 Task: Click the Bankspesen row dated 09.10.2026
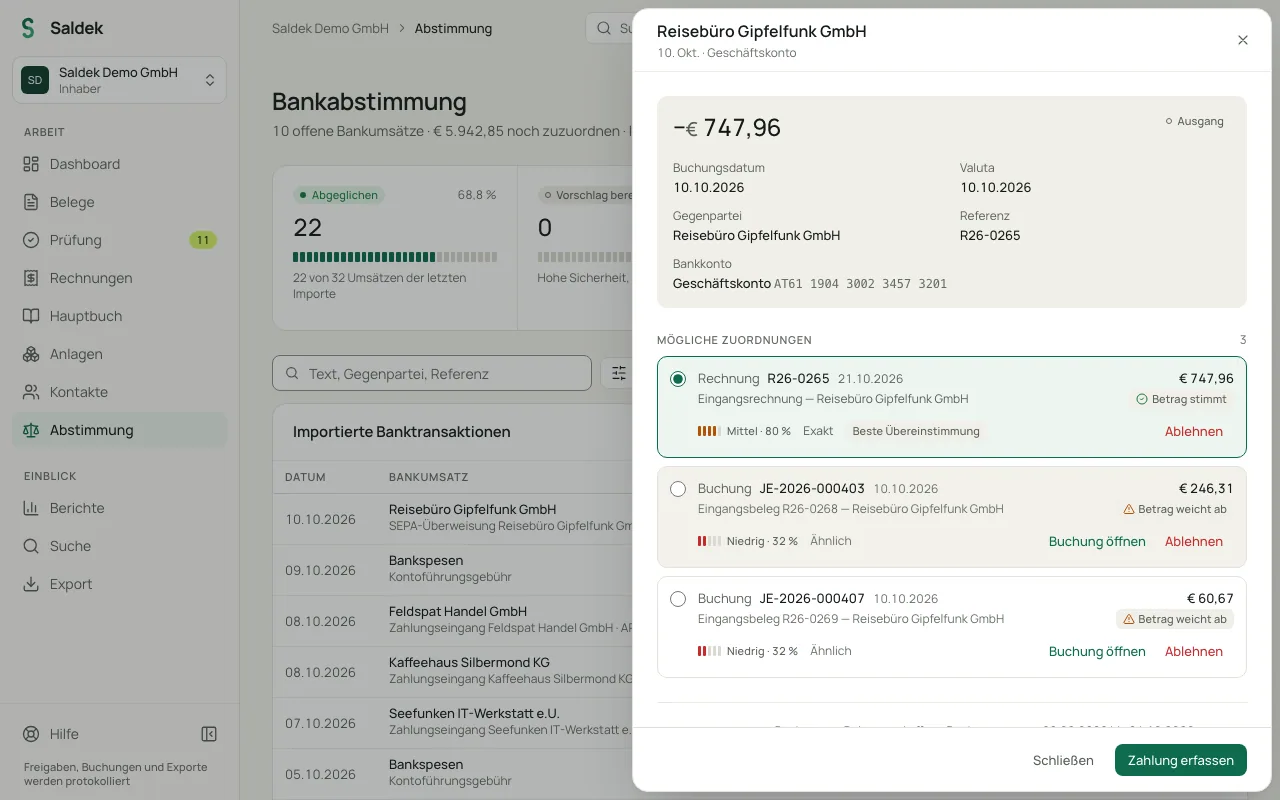pyautogui.click(x=453, y=570)
